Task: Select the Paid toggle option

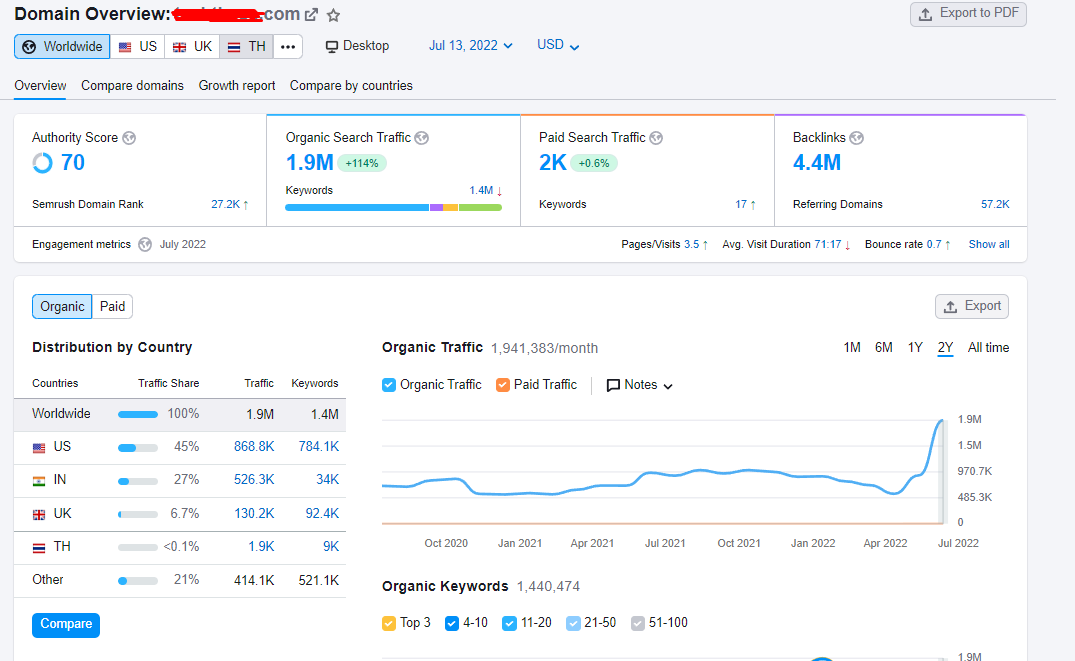Action: 112,307
